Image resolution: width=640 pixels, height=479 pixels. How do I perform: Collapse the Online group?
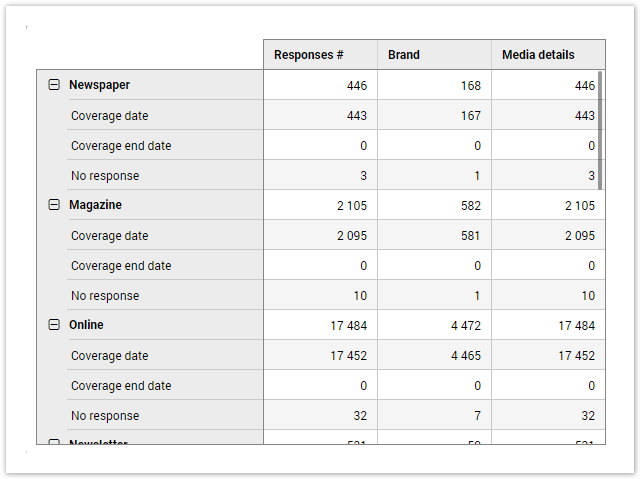(54, 325)
